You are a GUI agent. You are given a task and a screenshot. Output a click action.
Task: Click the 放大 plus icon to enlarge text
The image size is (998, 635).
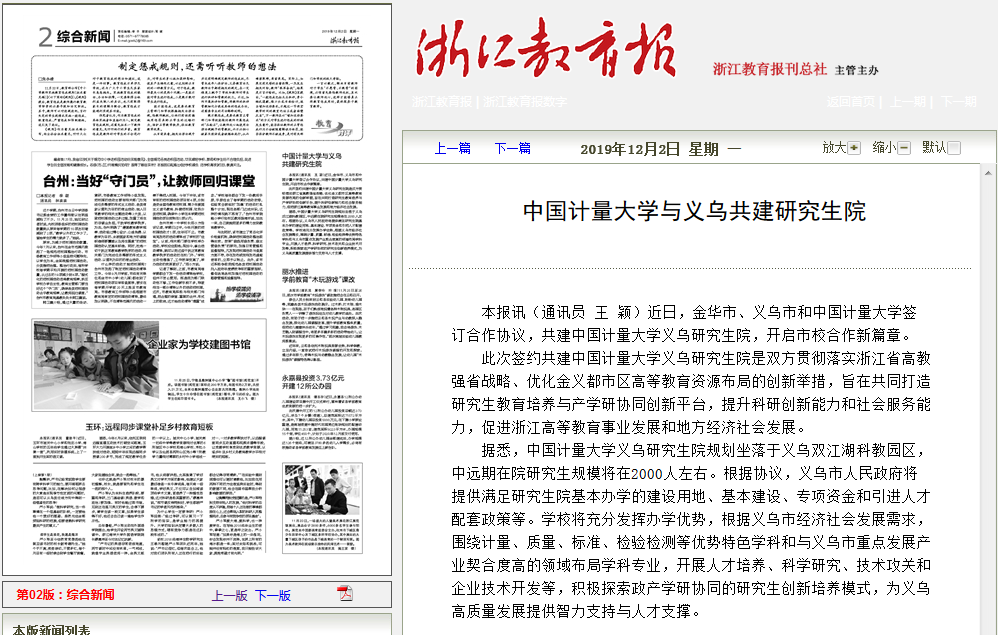click(853, 148)
